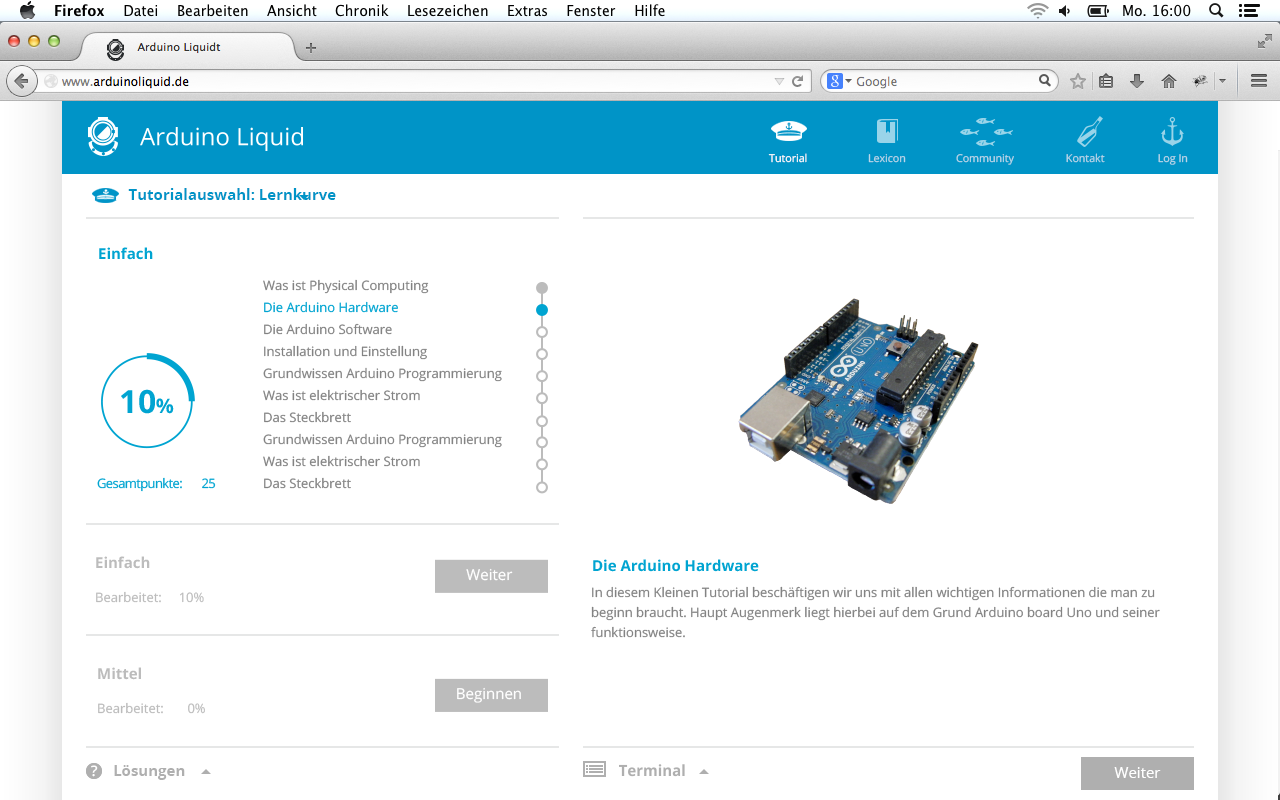Open the Ansicht menu
1280x800 pixels.
[292, 11]
